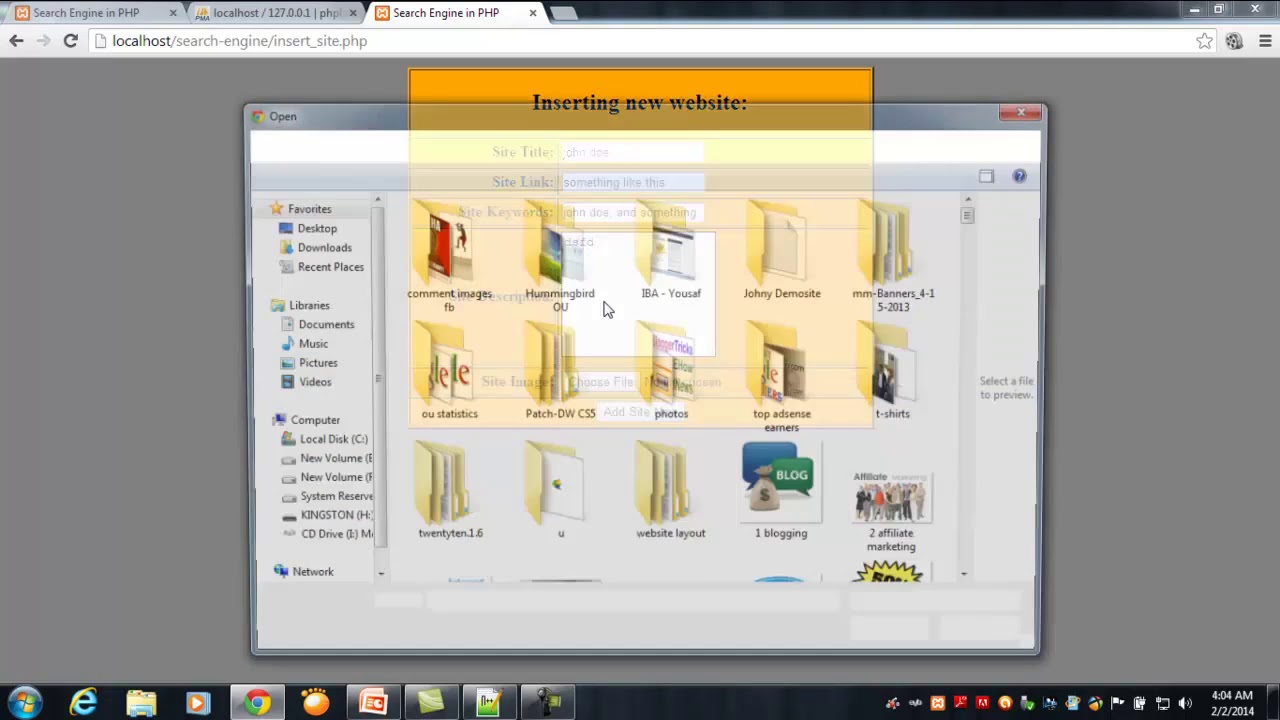Select Network in the navigation pane
This screenshot has width=1280, height=720.
coord(313,572)
